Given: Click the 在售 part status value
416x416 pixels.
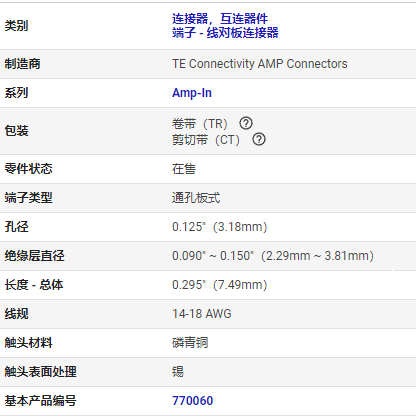Looking at the screenshot, I should point(184,169).
